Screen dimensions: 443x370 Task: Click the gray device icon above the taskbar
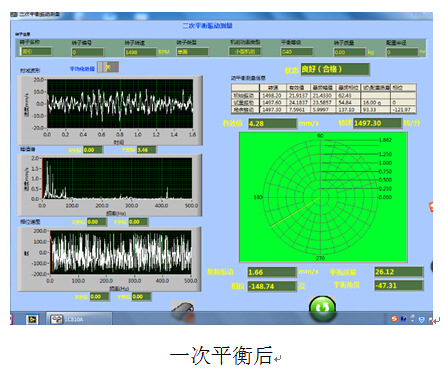182,309
